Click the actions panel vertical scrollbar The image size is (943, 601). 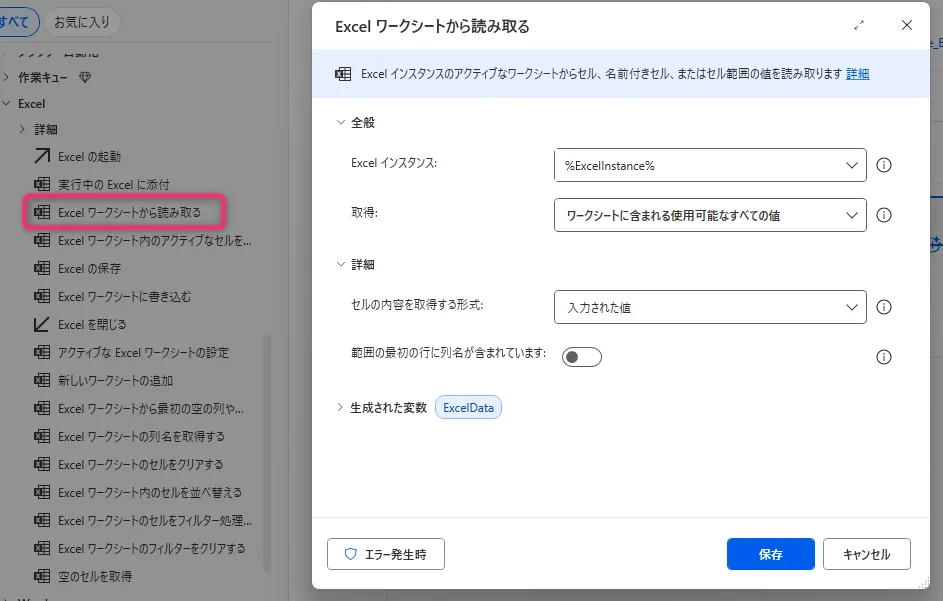point(267,450)
